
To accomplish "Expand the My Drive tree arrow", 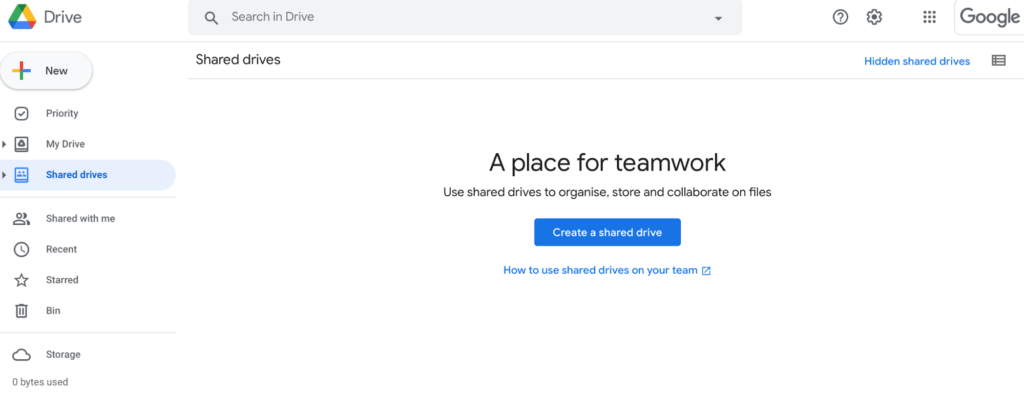I will click(5, 144).
